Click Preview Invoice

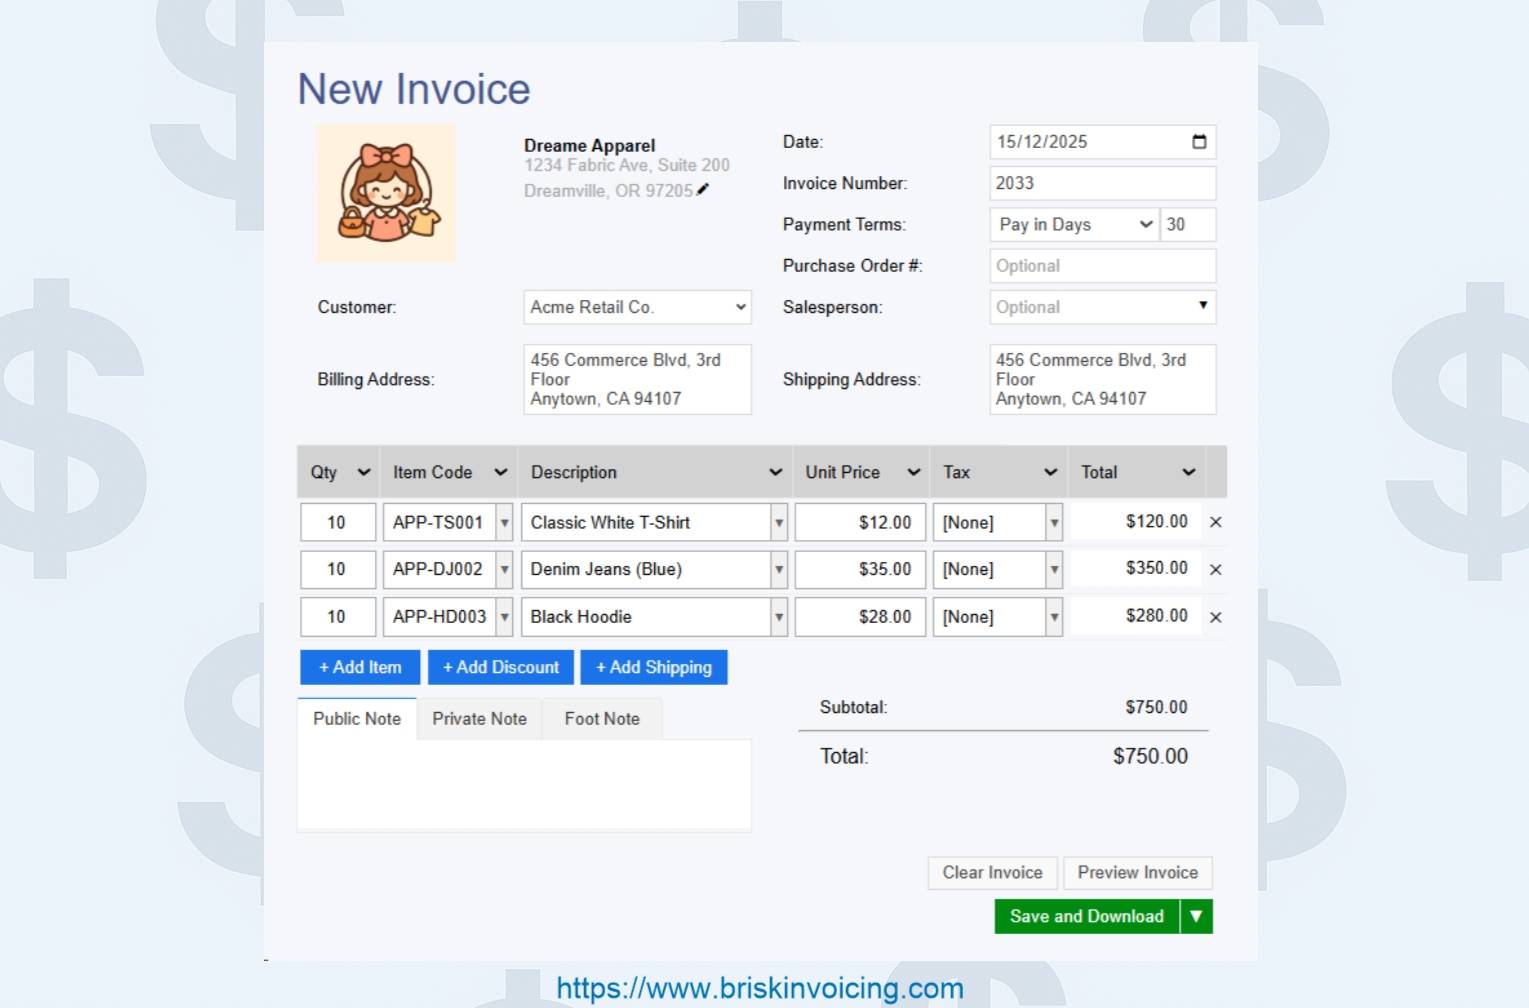(1137, 872)
